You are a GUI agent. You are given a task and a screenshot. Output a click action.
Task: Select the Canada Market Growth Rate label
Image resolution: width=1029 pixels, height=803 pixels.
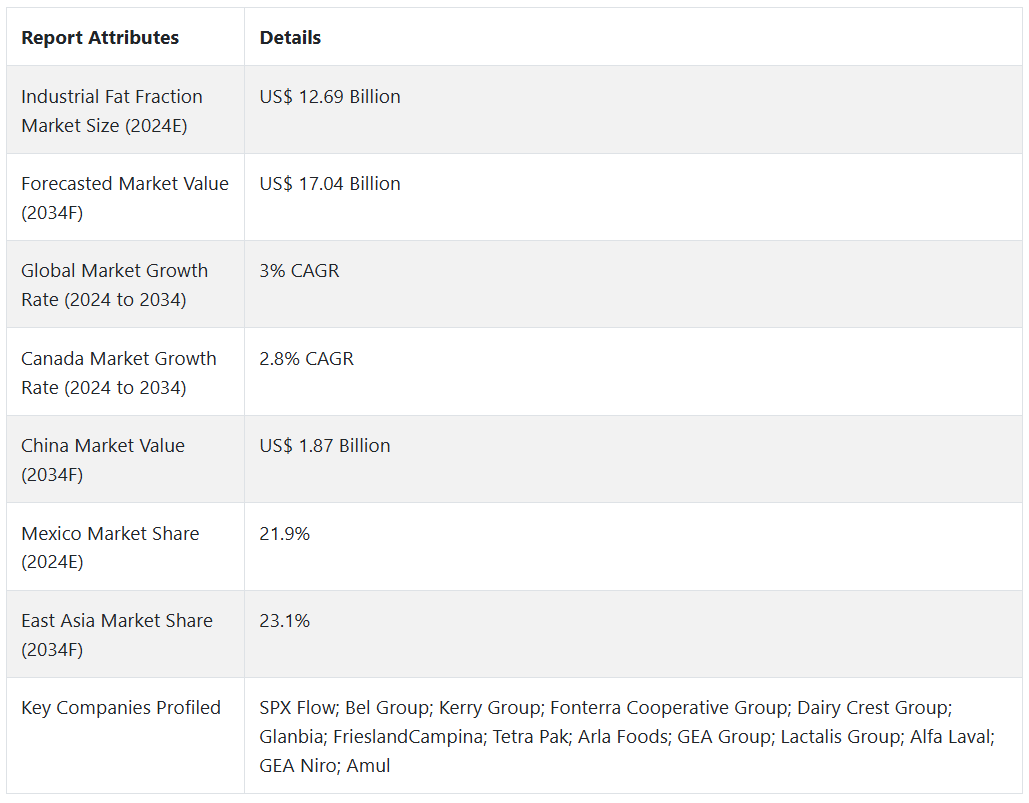(x=119, y=373)
